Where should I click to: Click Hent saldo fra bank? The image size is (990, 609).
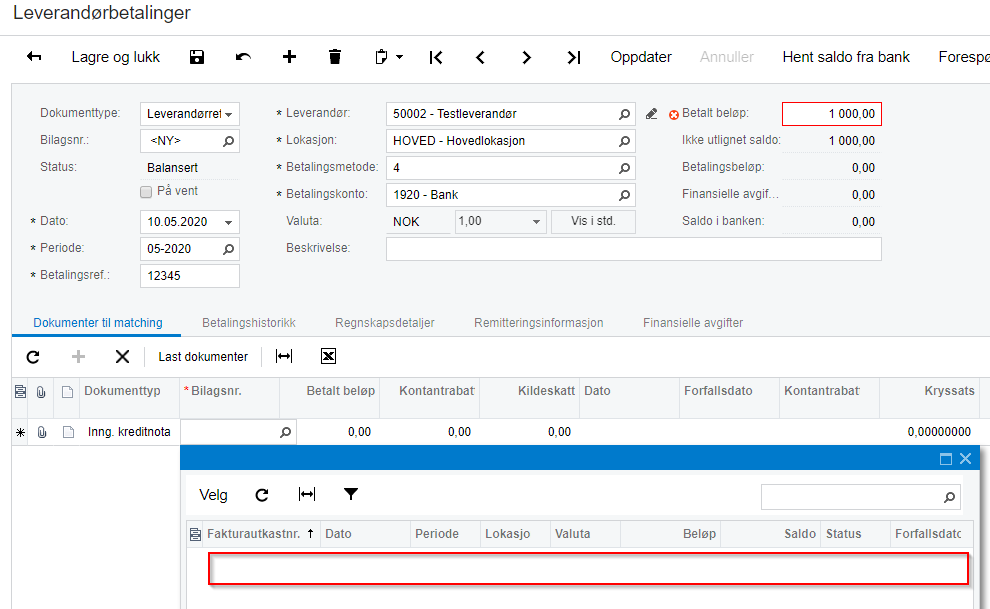coord(846,57)
